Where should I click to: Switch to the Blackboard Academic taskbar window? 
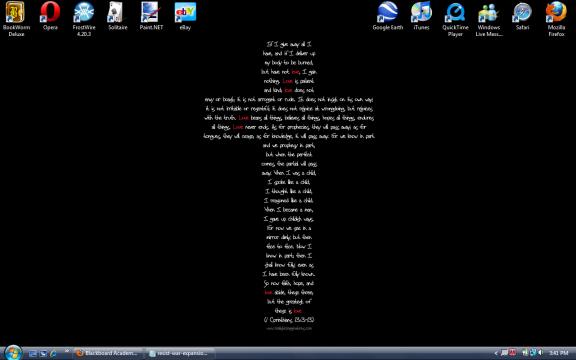click(108, 353)
